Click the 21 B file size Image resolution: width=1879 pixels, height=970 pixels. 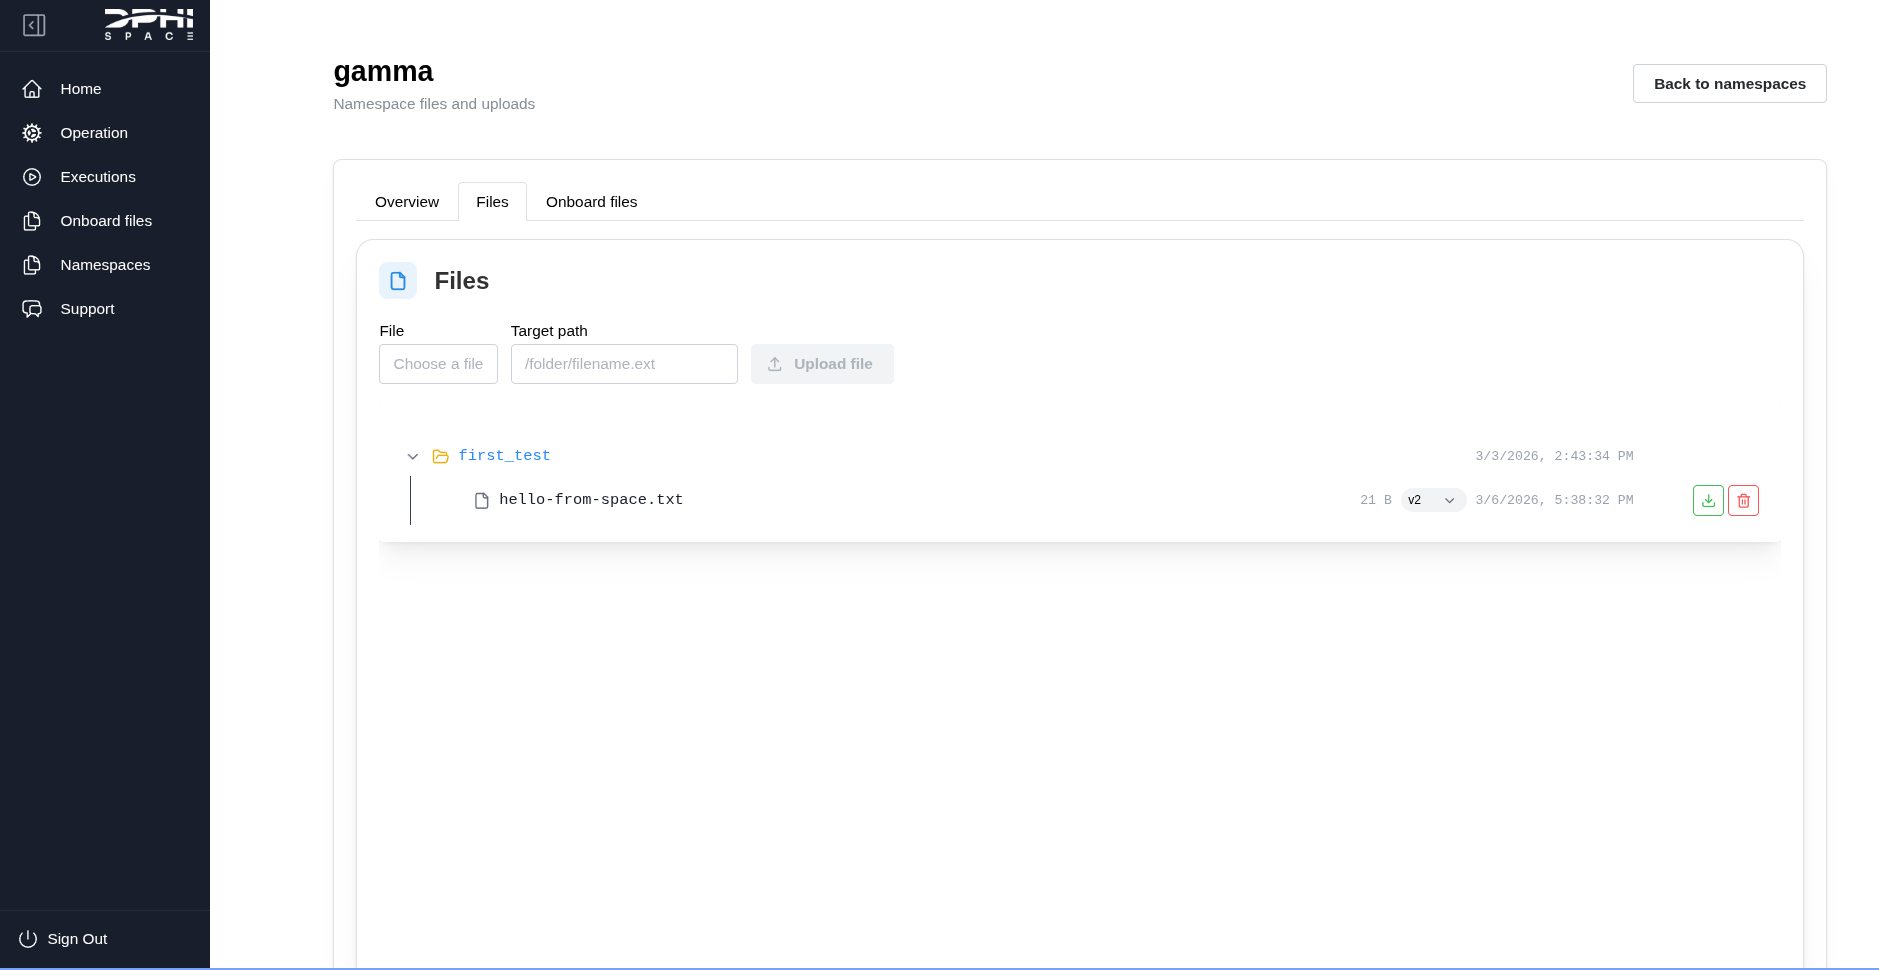point(1376,500)
